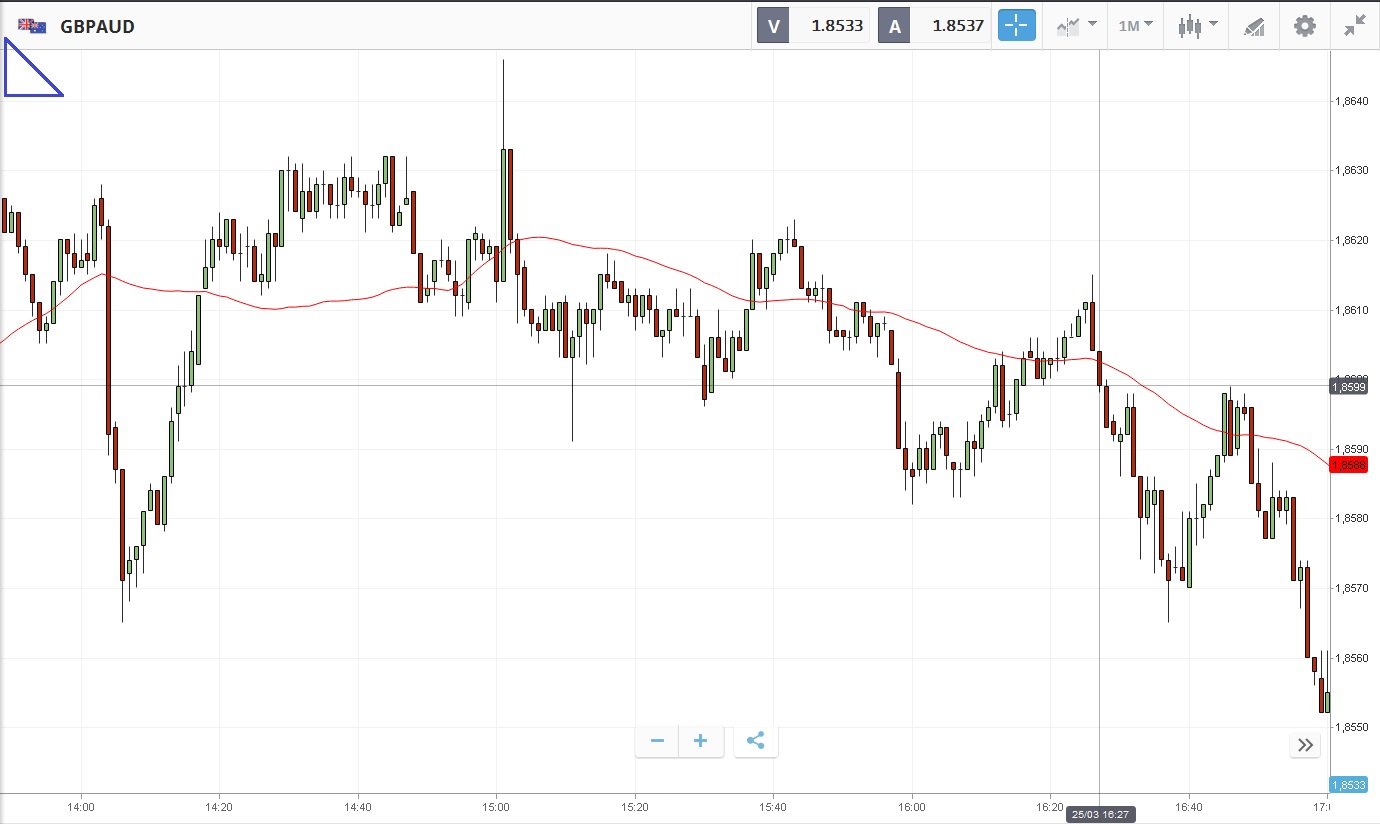This screenshot has width=1380, height=824.
Task: Click the collapse chart arrows icon
Action: click(x=1355, y=26)
